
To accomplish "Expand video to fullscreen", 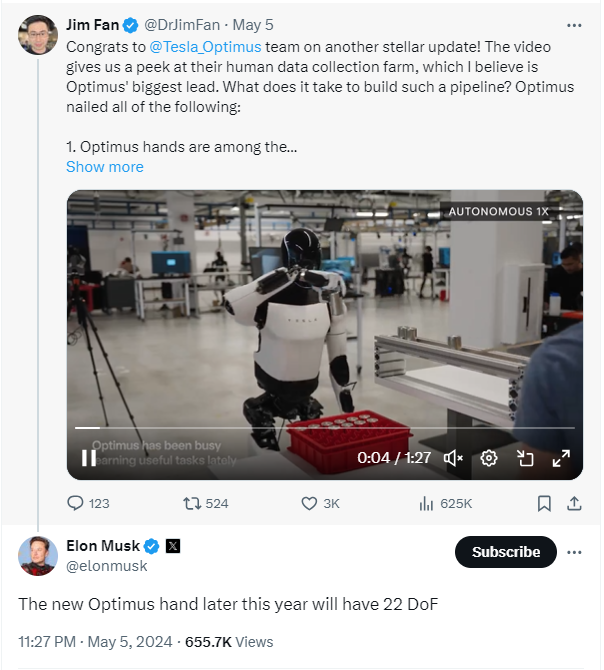I will 561,458.
